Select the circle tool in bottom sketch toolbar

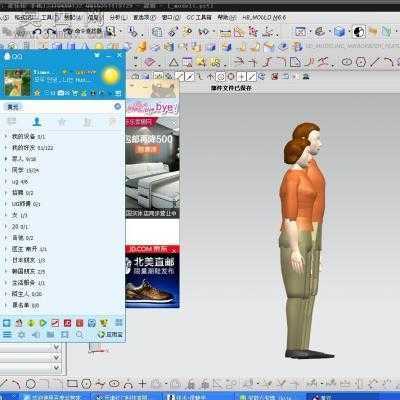pyautogui.click(x=31, y=384)
